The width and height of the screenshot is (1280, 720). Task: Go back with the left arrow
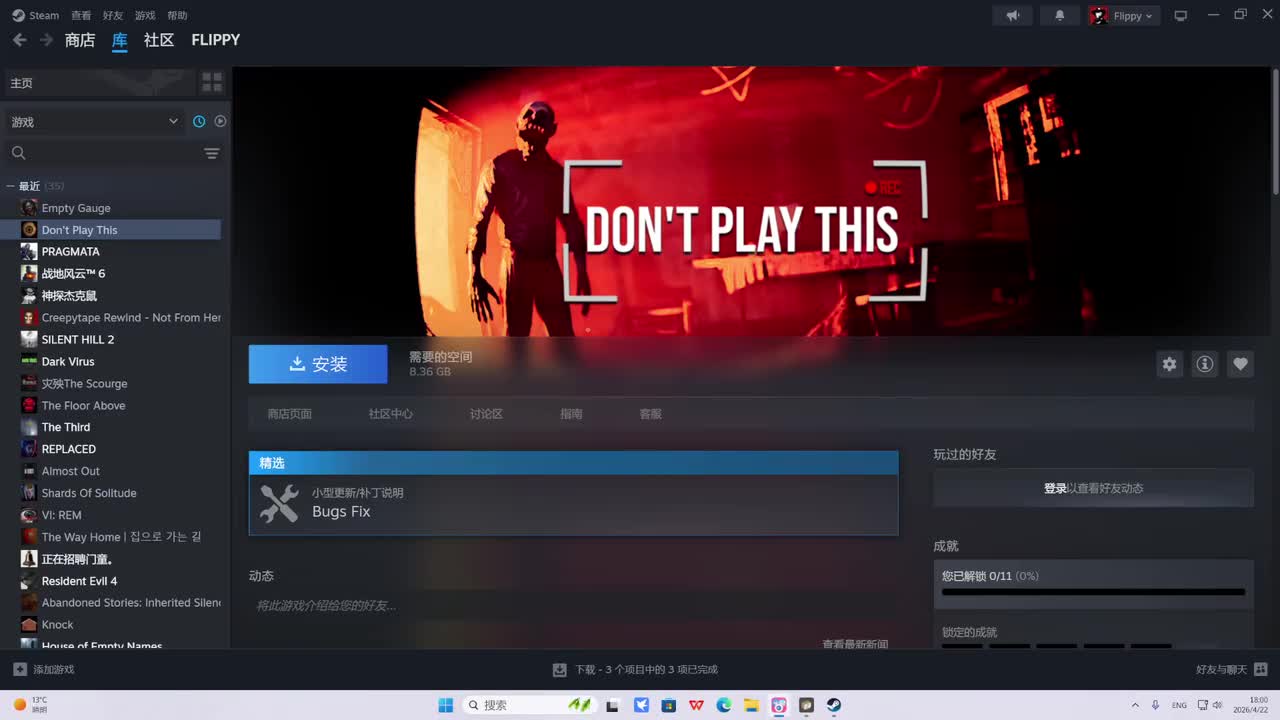[19, 40]
